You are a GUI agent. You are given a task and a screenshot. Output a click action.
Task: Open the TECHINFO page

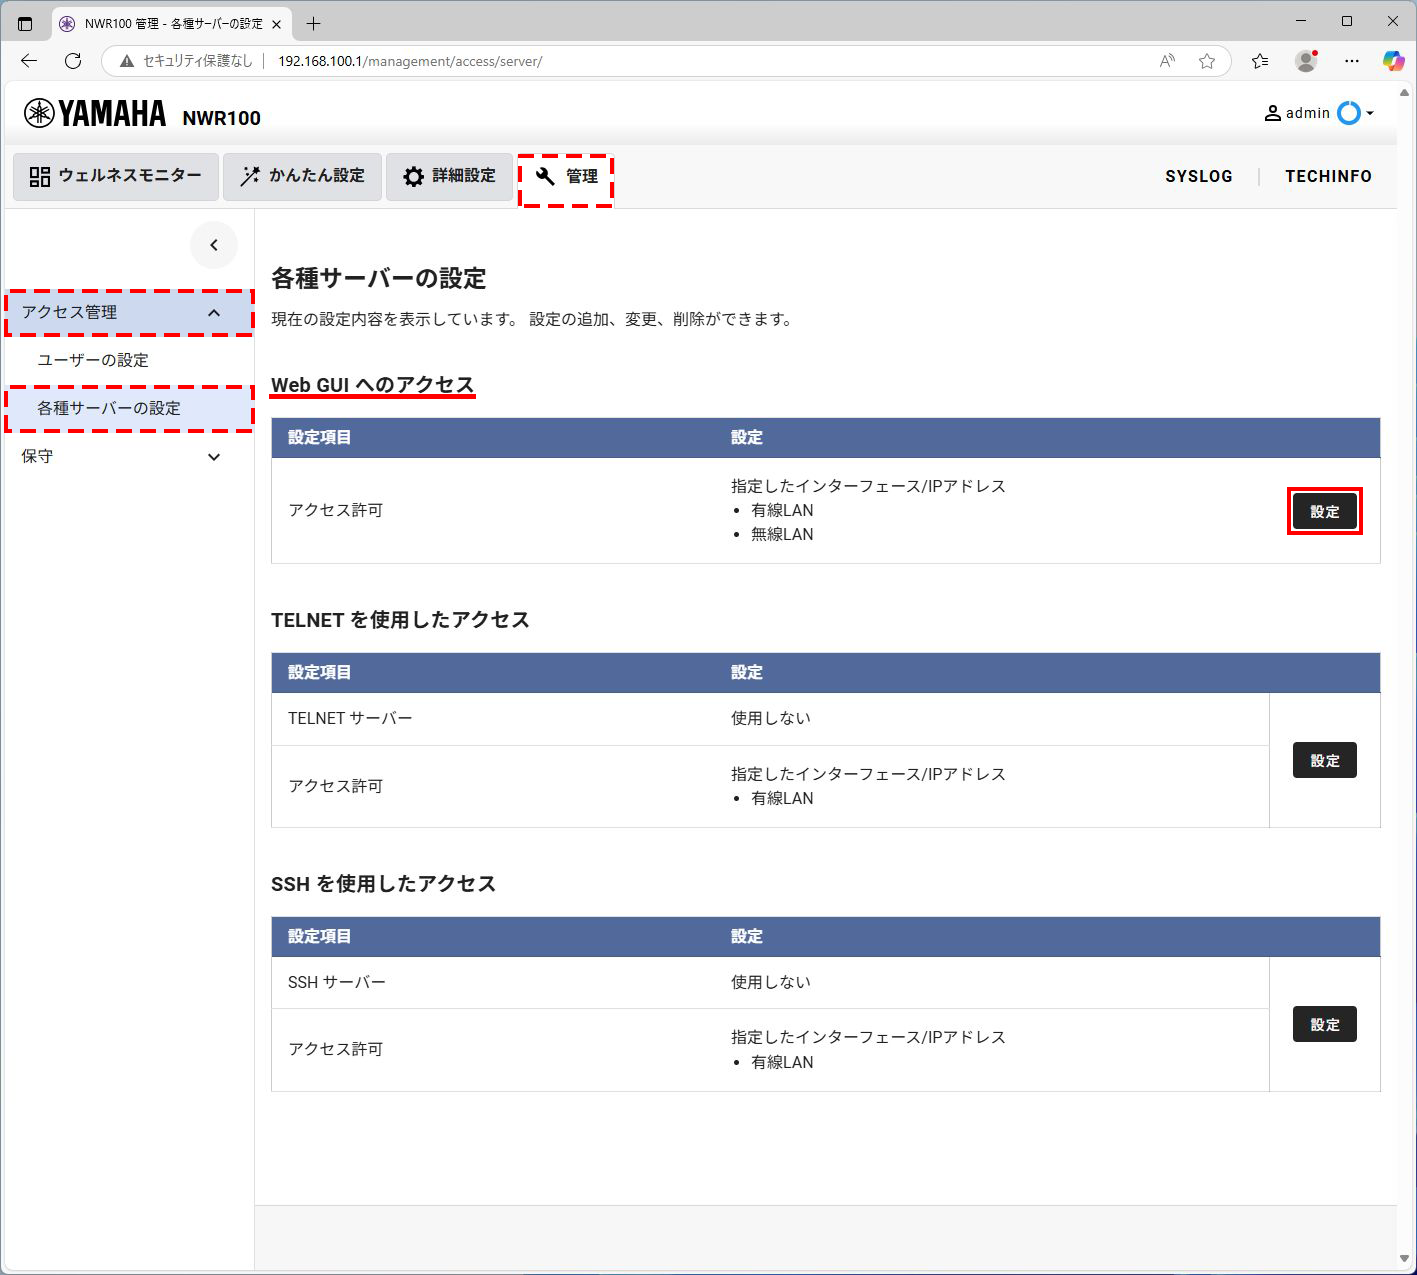(x=1328, y=176)
